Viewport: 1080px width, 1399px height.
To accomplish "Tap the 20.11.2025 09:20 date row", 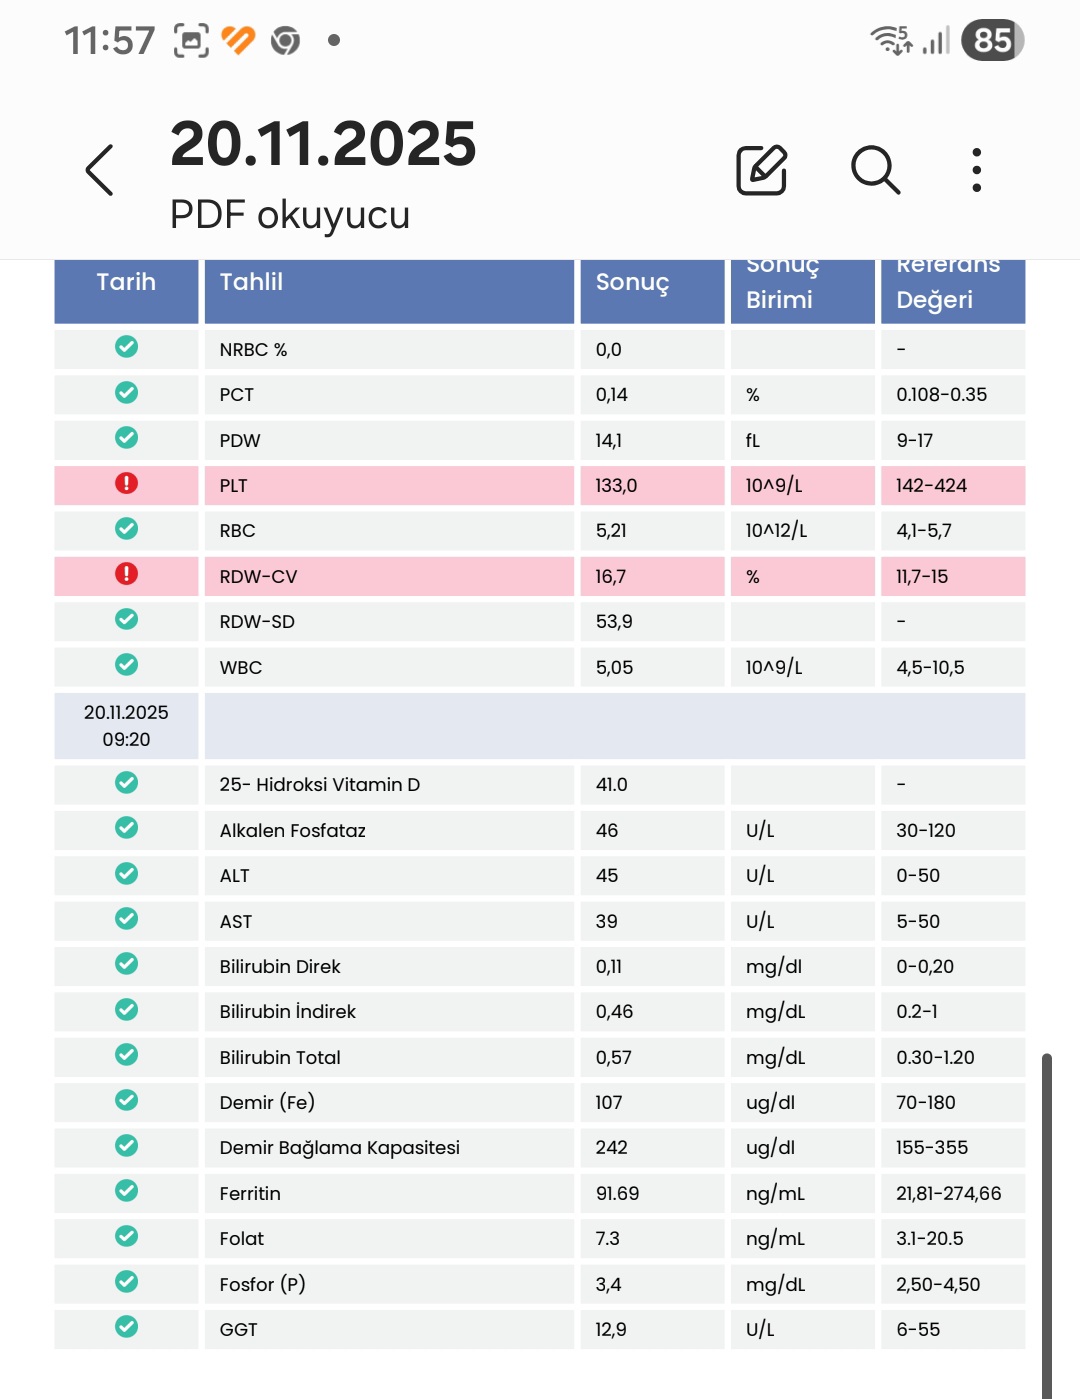I will tap(126, 726).
